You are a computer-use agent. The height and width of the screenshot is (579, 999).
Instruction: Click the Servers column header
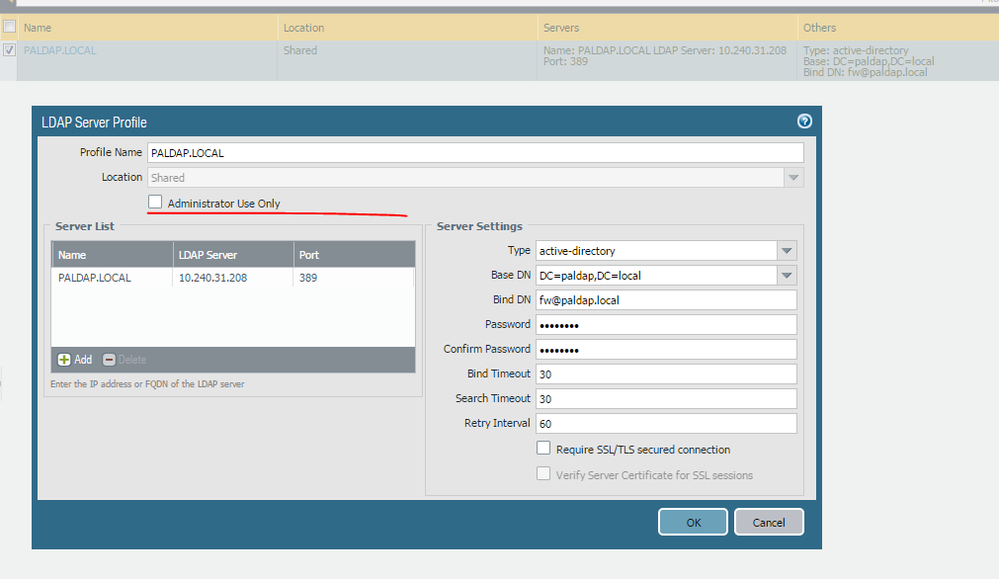point(561,27)
